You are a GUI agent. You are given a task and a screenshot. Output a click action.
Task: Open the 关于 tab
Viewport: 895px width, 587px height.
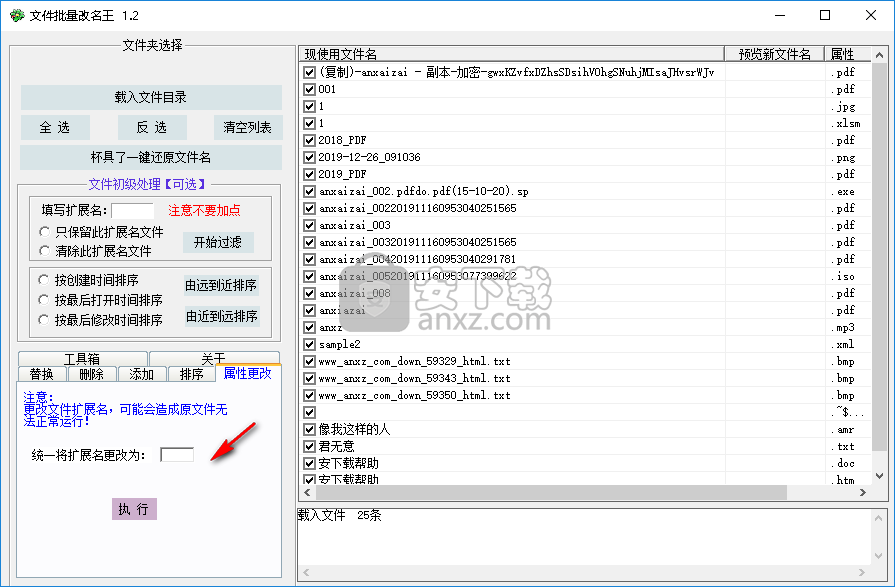pyautogui.click(x=214, y=359)
